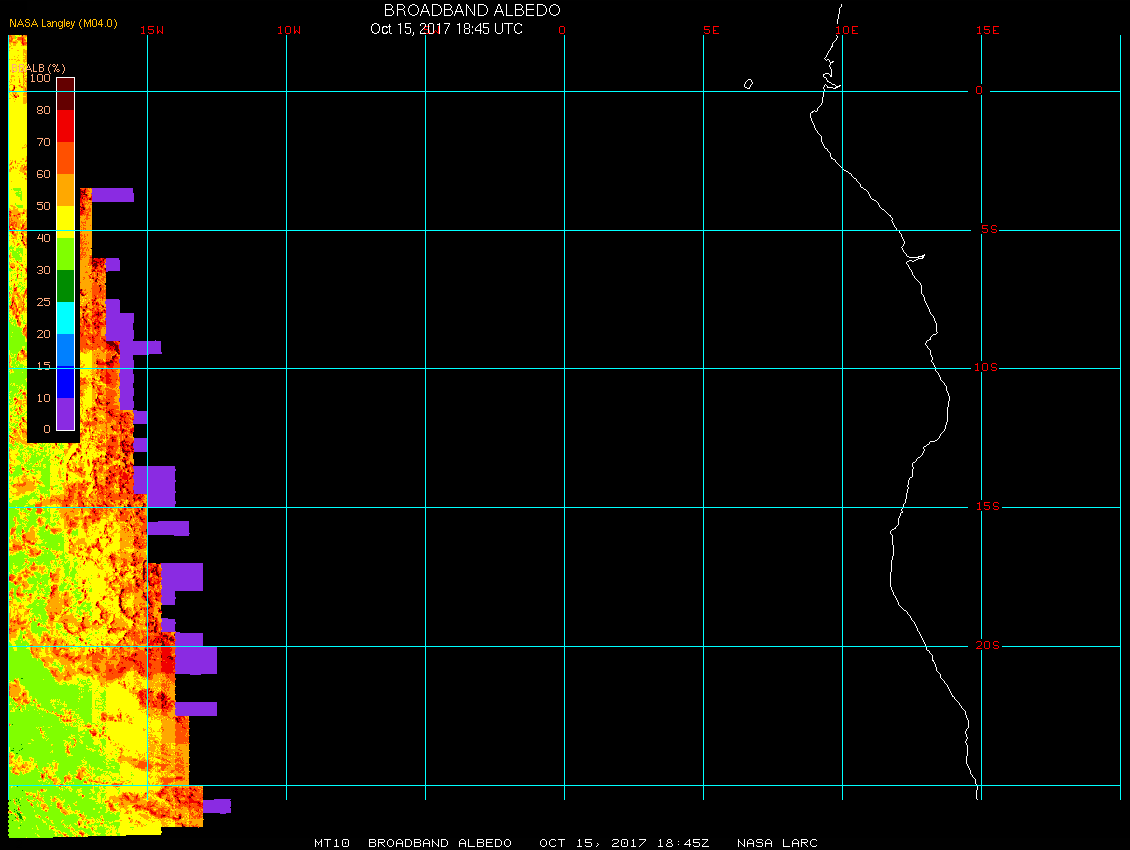Choose the purple 0-10% legend swatch
This screenshot has height=850, width=1130.
click(65, 414)
